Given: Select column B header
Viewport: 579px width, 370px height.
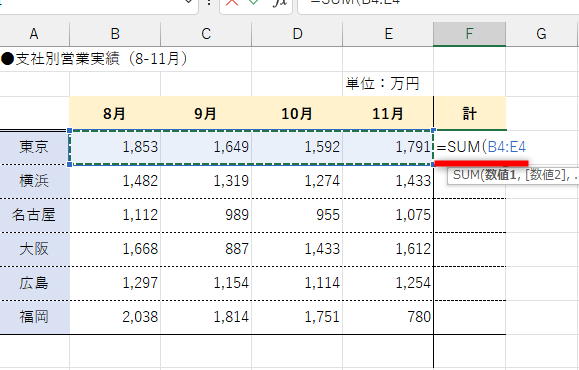Looking at the screenshot, I should [x=115, y=34].
